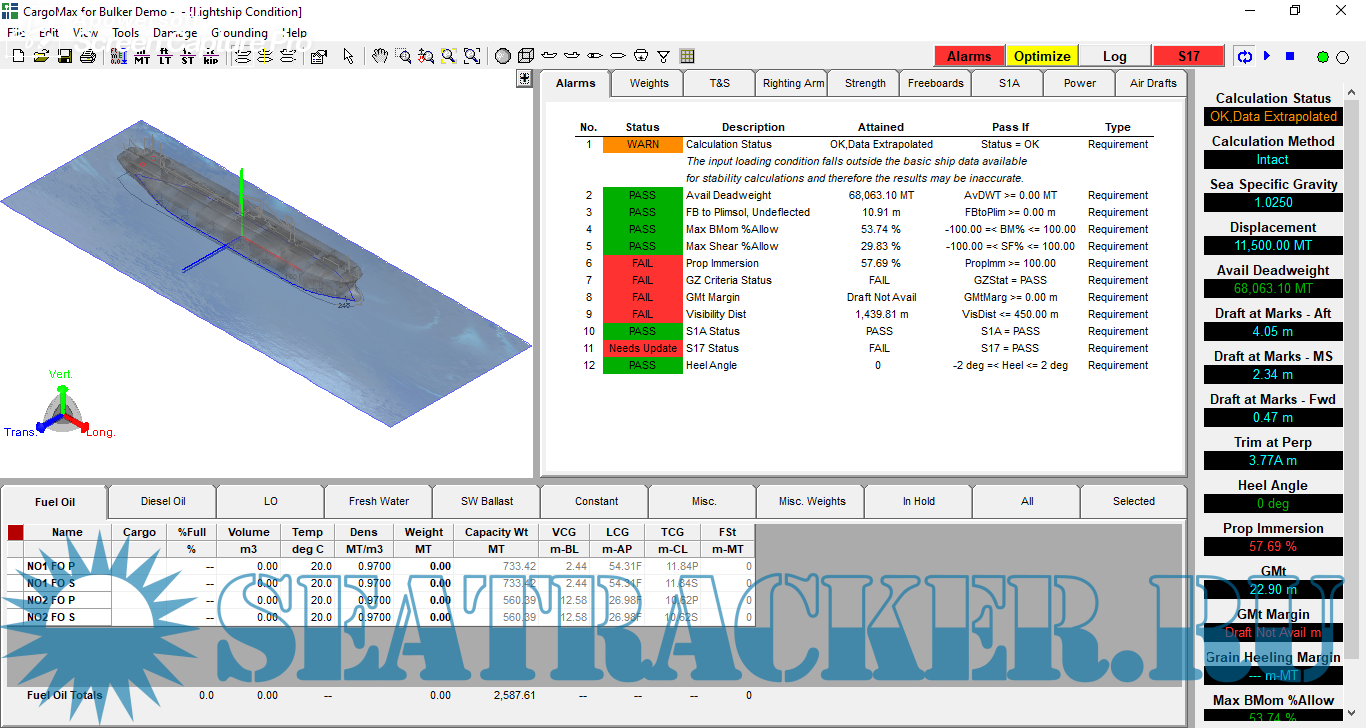Image resolution: width=1366 pixels, height=728 pixels.
Task: Toggle the auto-recalculate loop button
Action: point(1245,56)
